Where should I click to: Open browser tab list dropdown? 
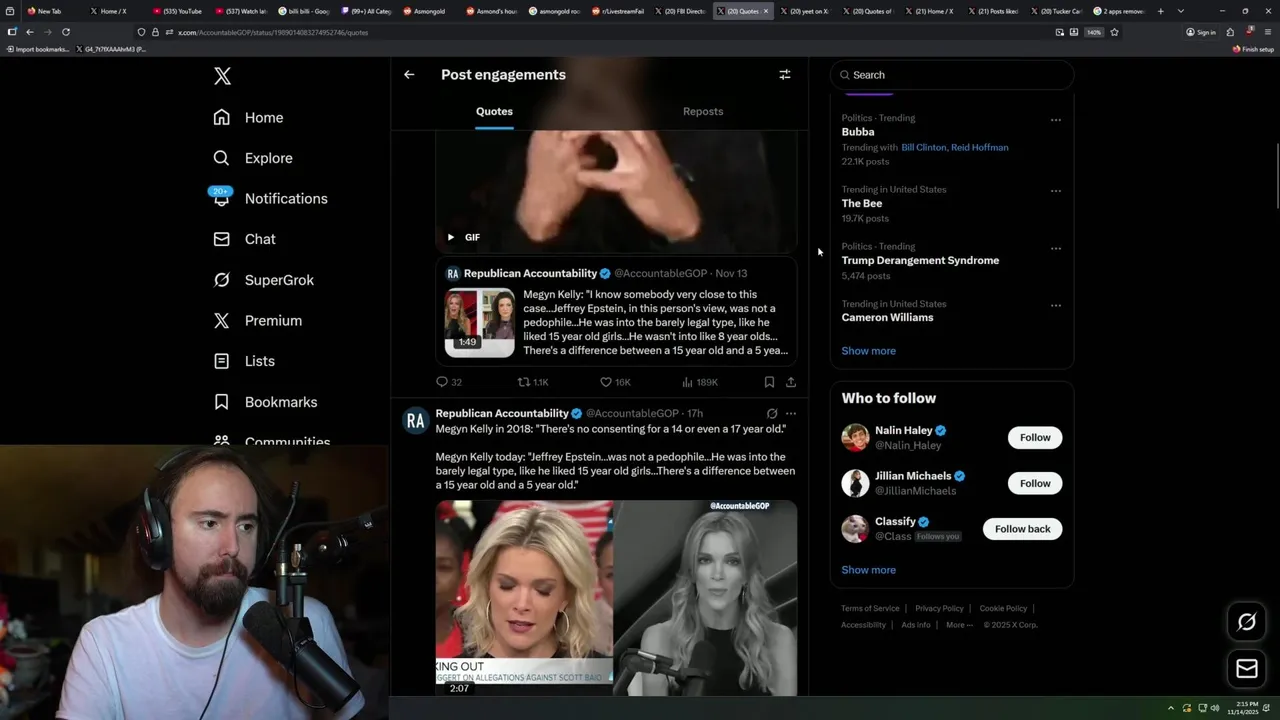point(1181,11)
